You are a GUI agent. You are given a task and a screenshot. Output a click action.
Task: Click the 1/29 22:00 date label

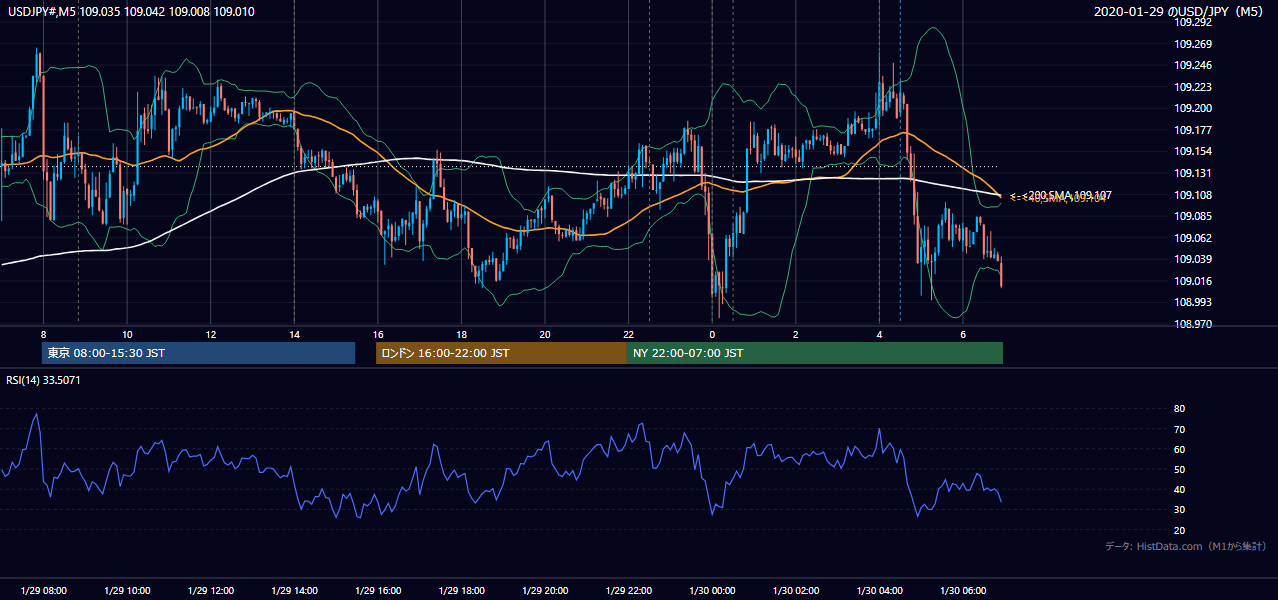point(629,590)
